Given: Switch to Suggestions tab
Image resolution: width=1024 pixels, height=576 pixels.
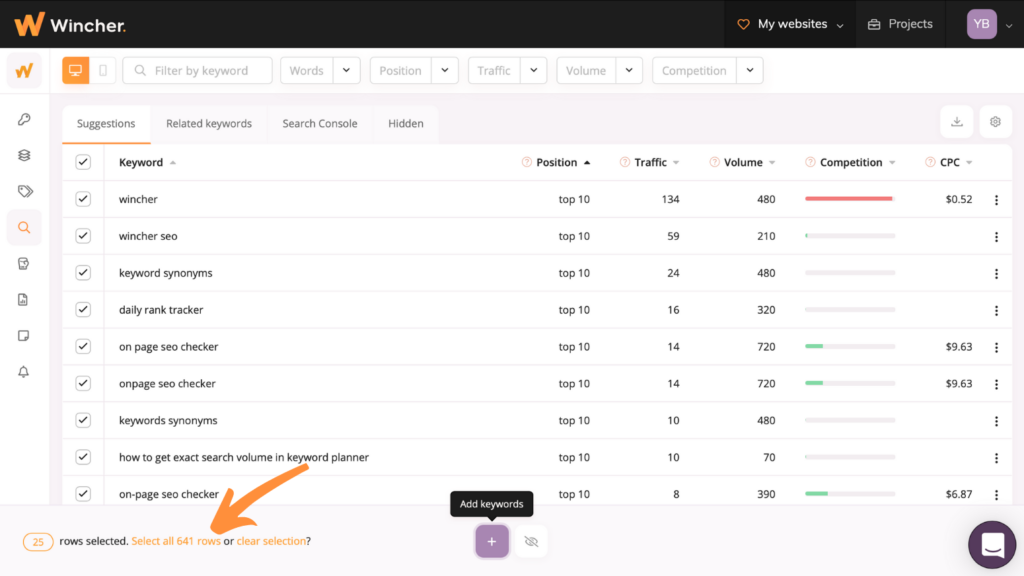Looking at the screenshot, I should [x=106, y=123].
